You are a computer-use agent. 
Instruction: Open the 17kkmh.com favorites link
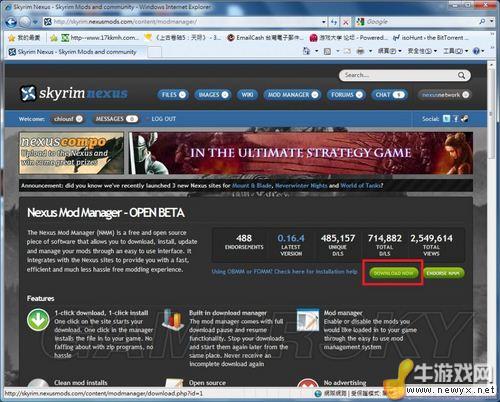[x=100, y=38]
